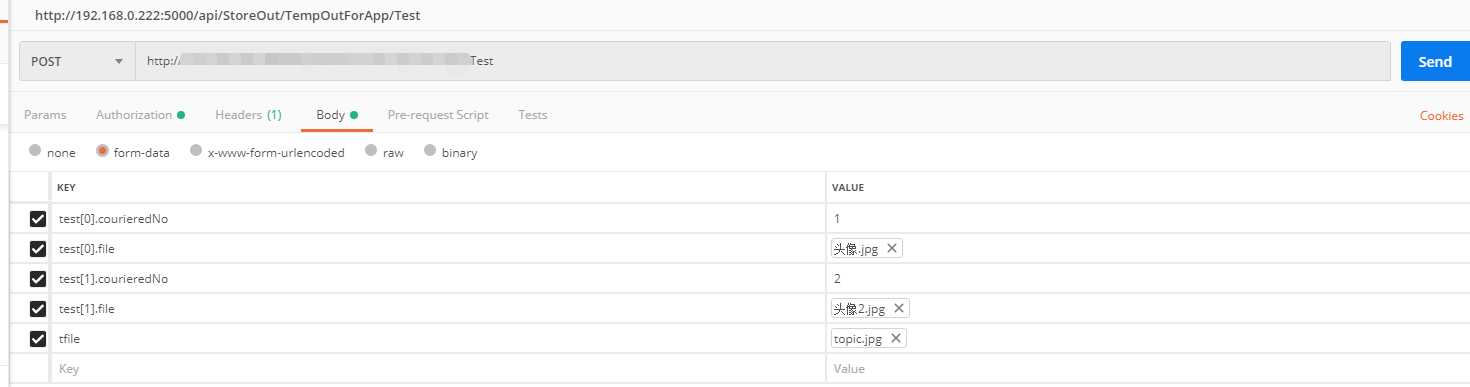Screen dimensions: 1470x387
Task: Switch to Pre-request Script tab
Action: coord(438,115)
